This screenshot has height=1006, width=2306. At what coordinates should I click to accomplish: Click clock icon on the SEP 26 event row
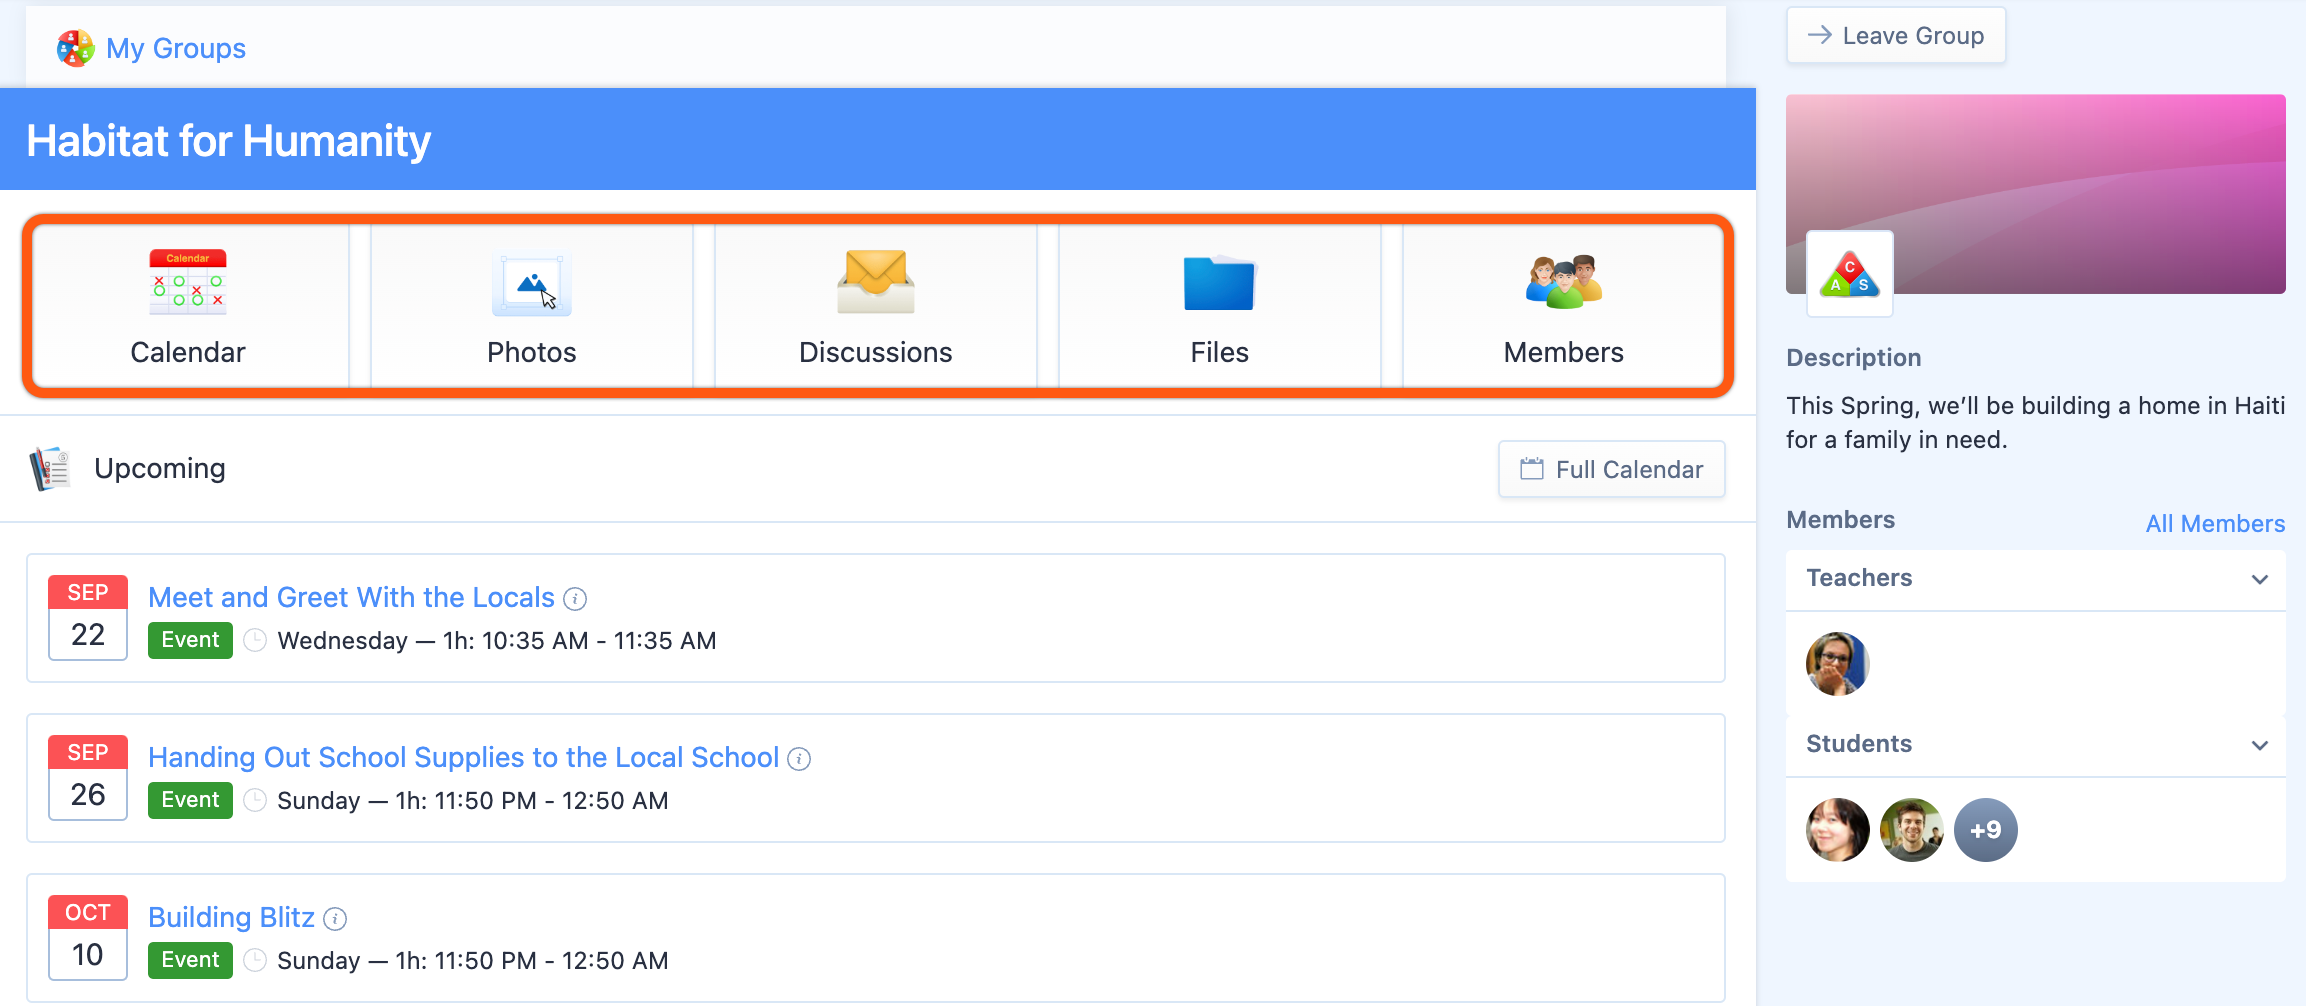coord(255,800)
